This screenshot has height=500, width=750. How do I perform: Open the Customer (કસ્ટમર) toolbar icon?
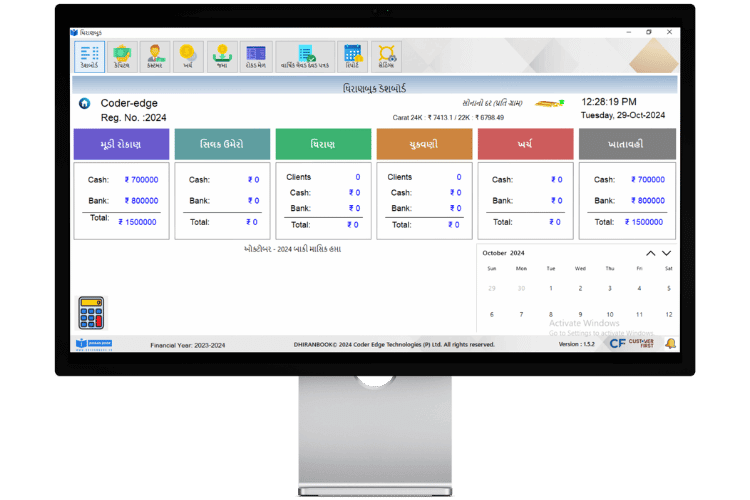point(154,56)
